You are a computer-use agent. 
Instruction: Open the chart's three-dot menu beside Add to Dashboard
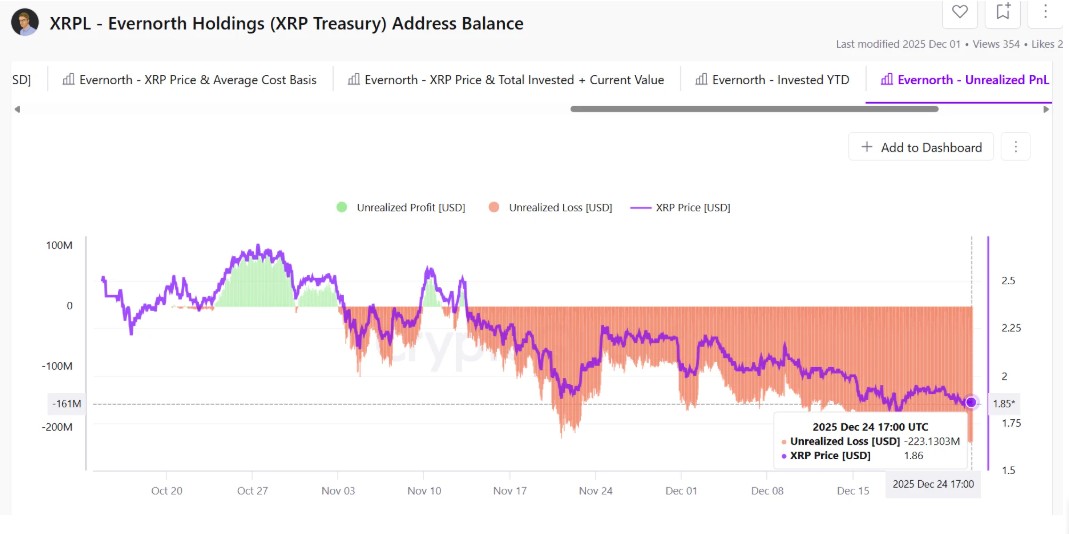coord(1015,147)
